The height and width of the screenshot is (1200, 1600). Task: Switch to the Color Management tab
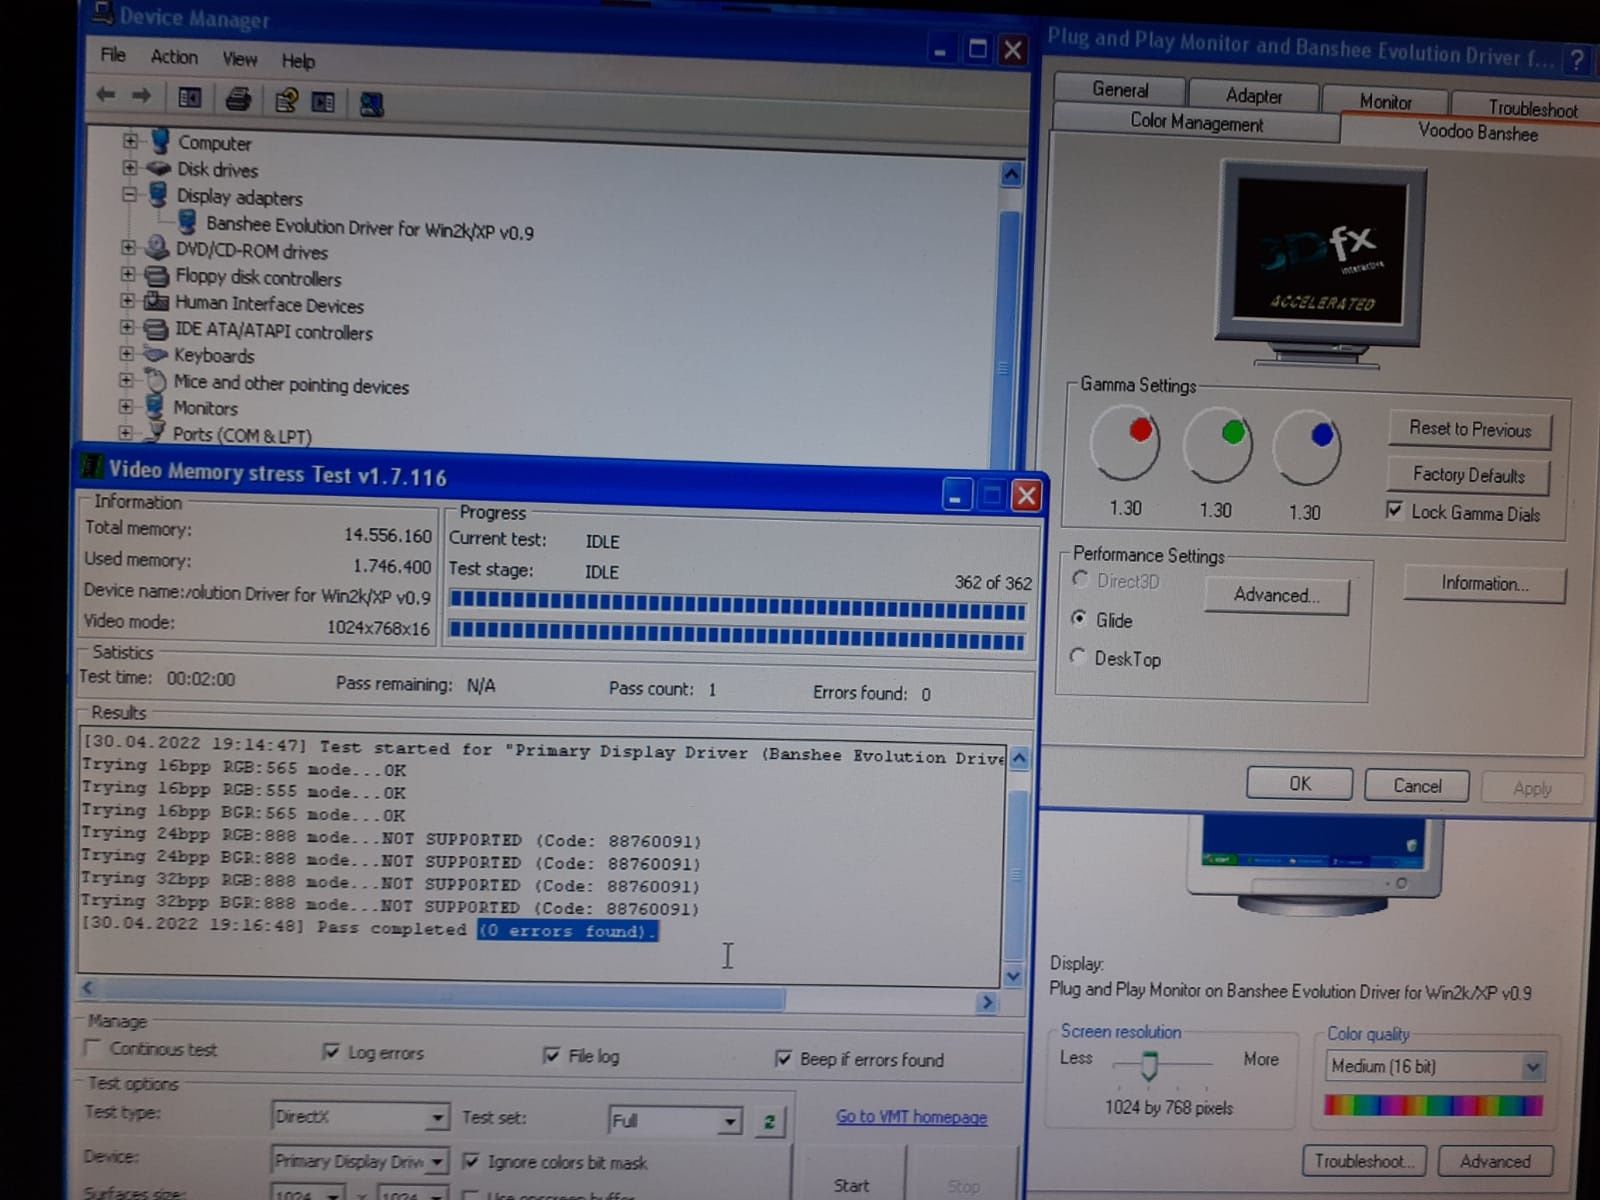[x=1196, y=123]
